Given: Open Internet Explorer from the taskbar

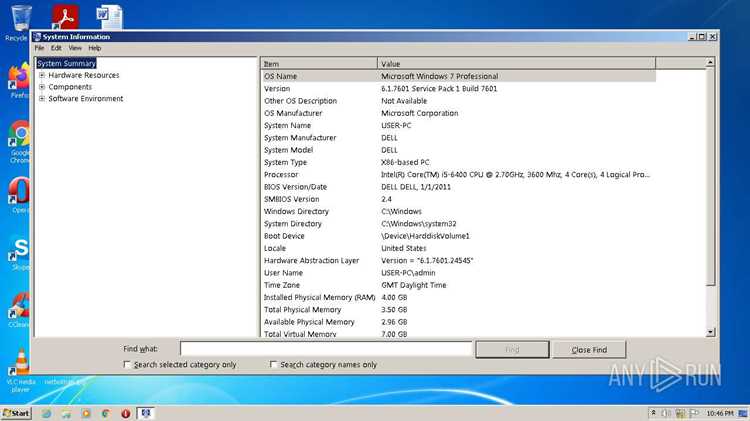Looking at the screenshot, I should point(46,413).
